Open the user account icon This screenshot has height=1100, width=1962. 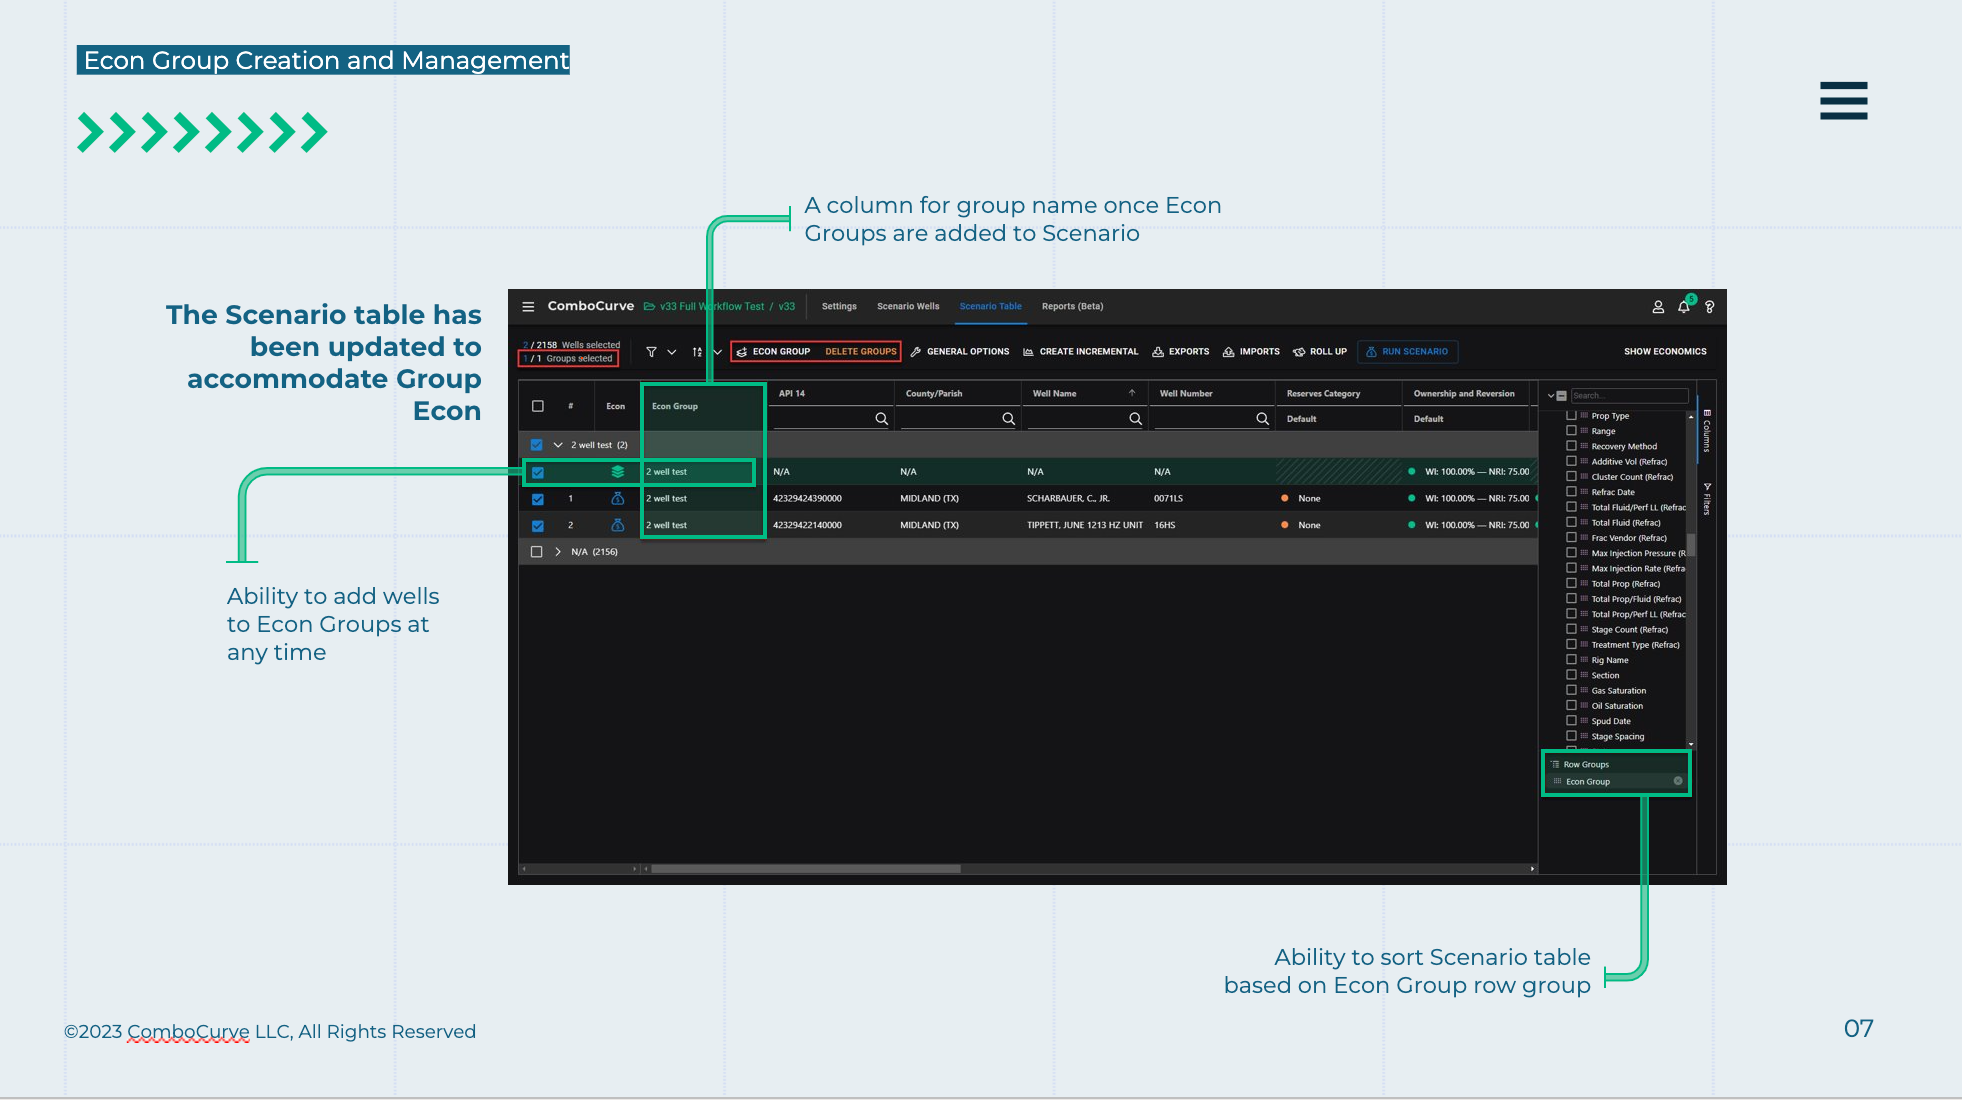(x=1658, y=307)
